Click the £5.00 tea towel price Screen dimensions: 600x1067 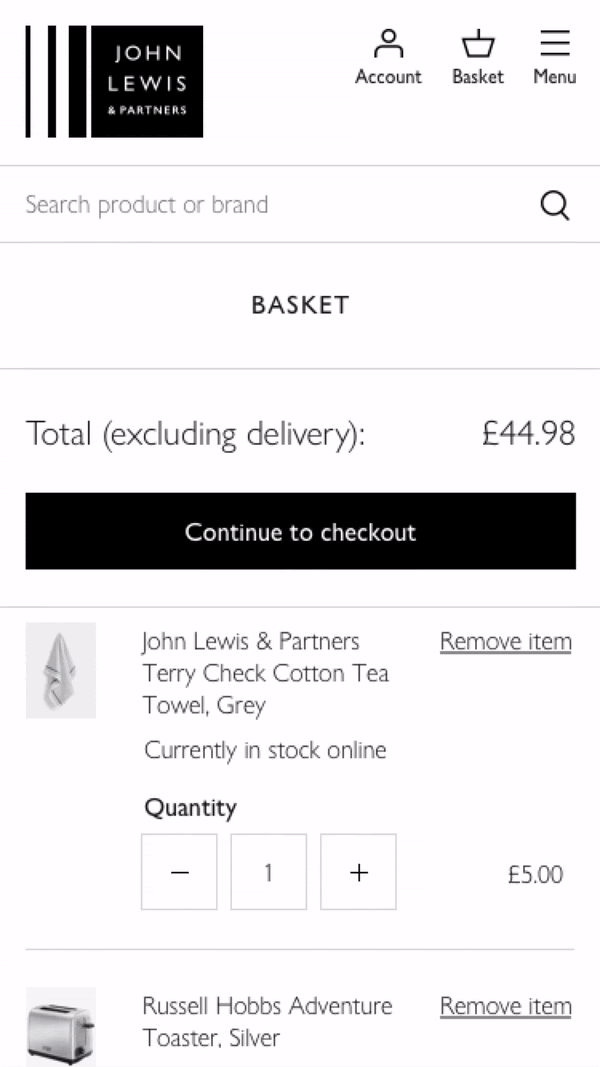click(x=535, y=875)
